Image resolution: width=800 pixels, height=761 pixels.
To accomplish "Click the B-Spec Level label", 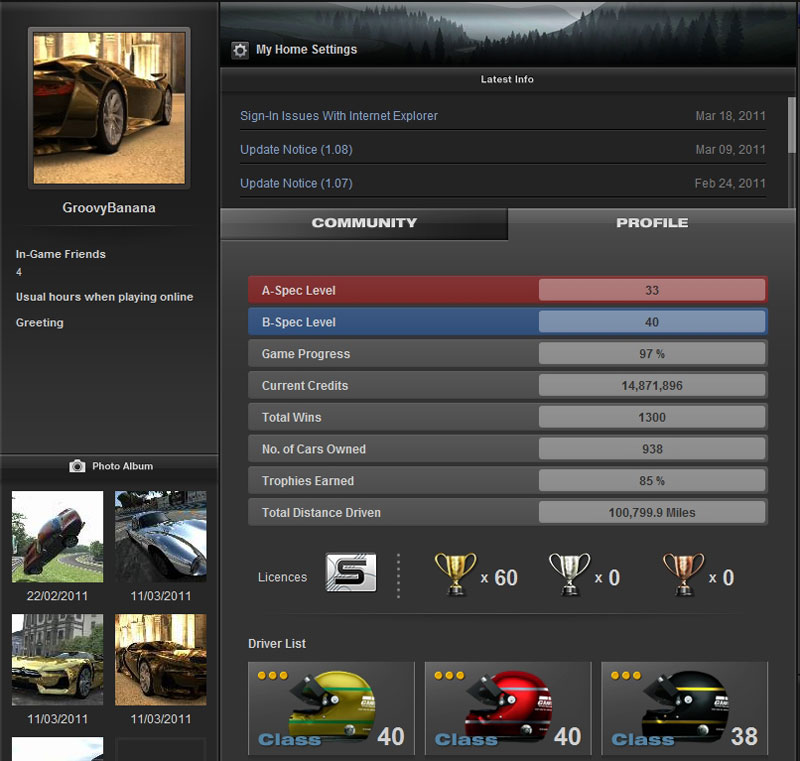I will pyautogui.click(x=298, y=322).
